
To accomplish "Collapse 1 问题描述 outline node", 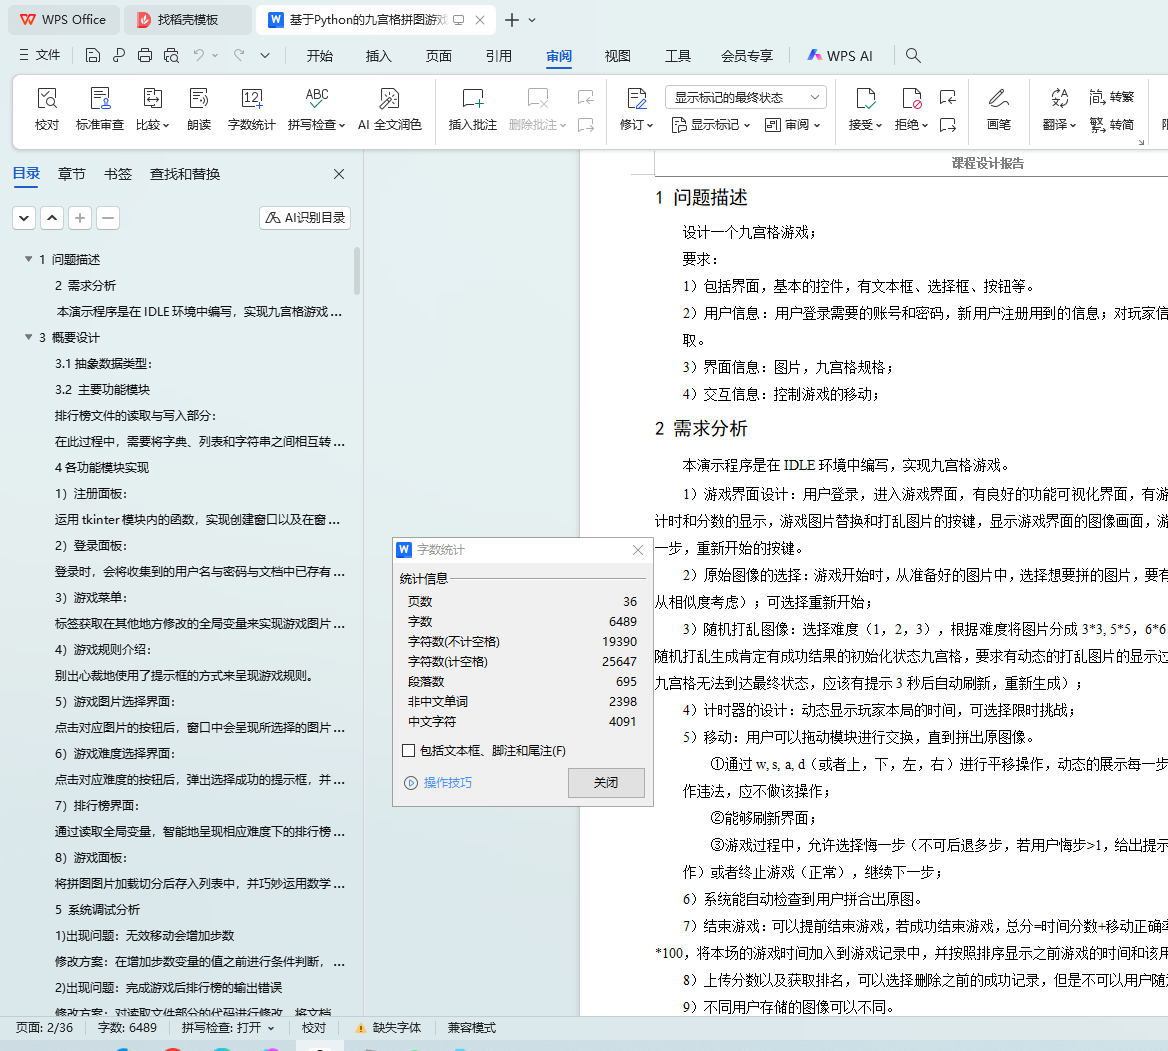I will click(x=28, y=259).
